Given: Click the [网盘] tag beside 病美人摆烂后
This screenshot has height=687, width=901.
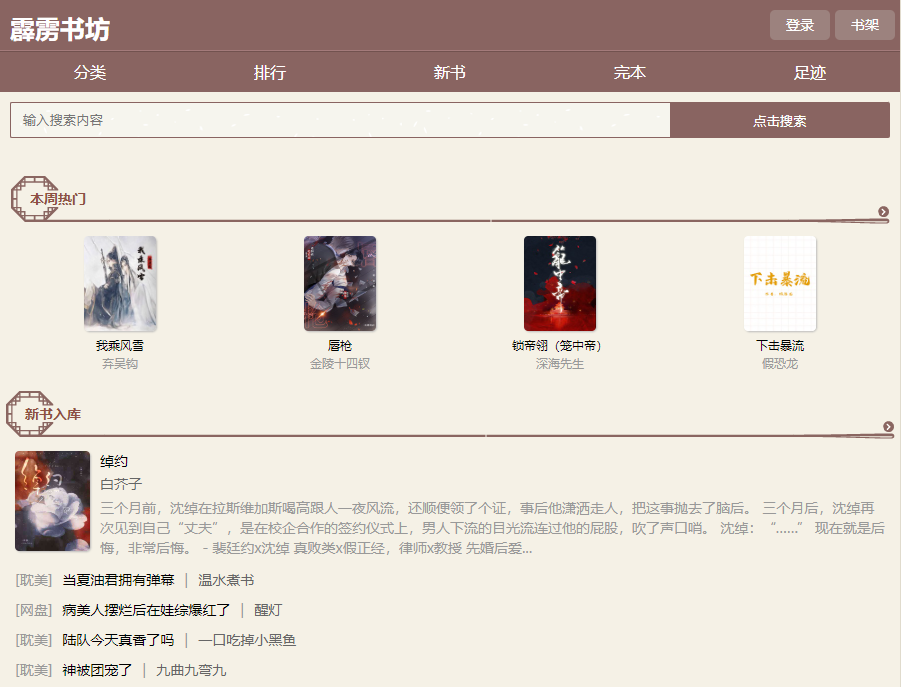Looking at the screenshot, I should tap(34, 610).
